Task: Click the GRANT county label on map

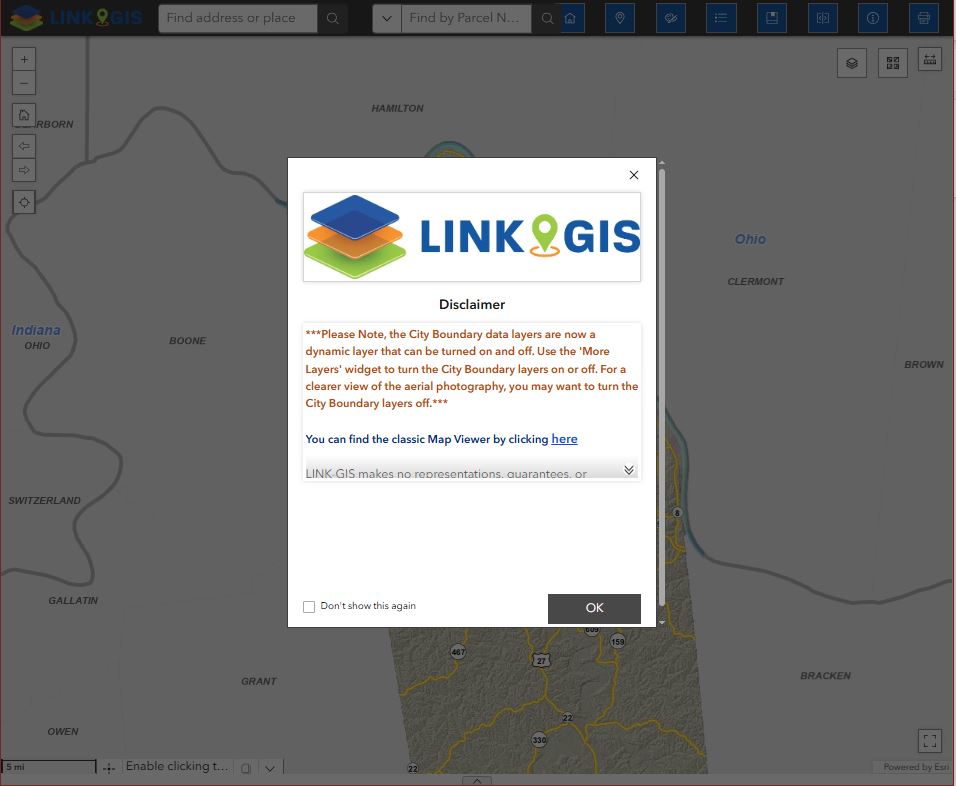Action: 259,681
